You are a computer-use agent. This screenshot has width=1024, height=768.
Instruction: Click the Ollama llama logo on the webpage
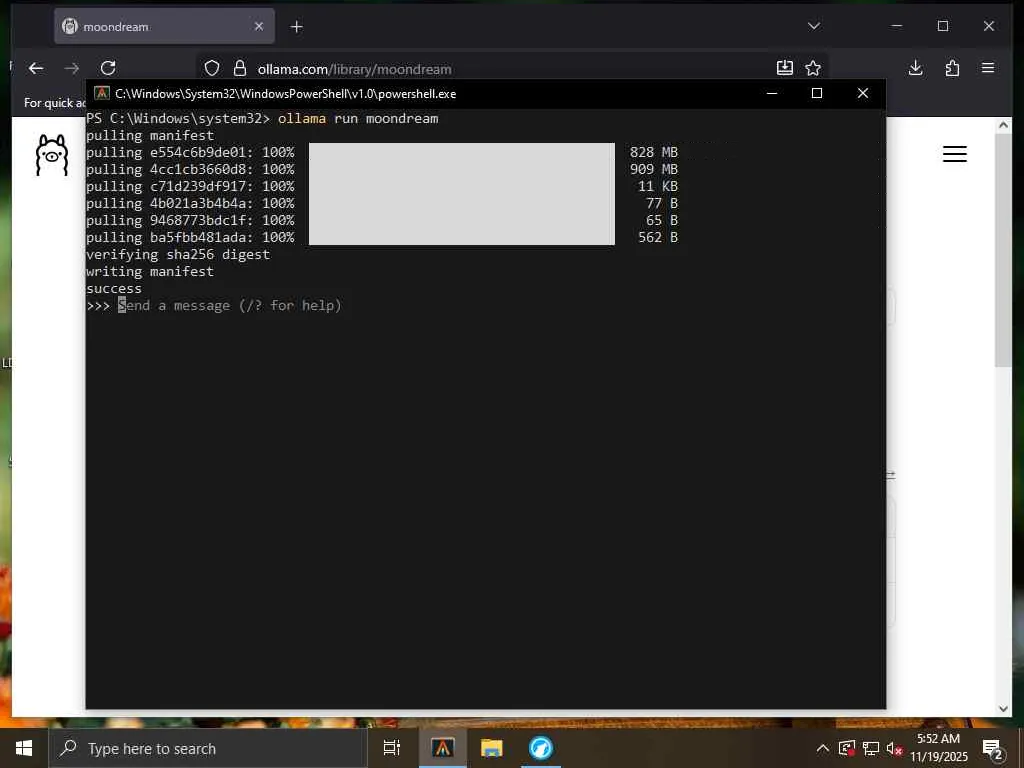tap(52, 155)
